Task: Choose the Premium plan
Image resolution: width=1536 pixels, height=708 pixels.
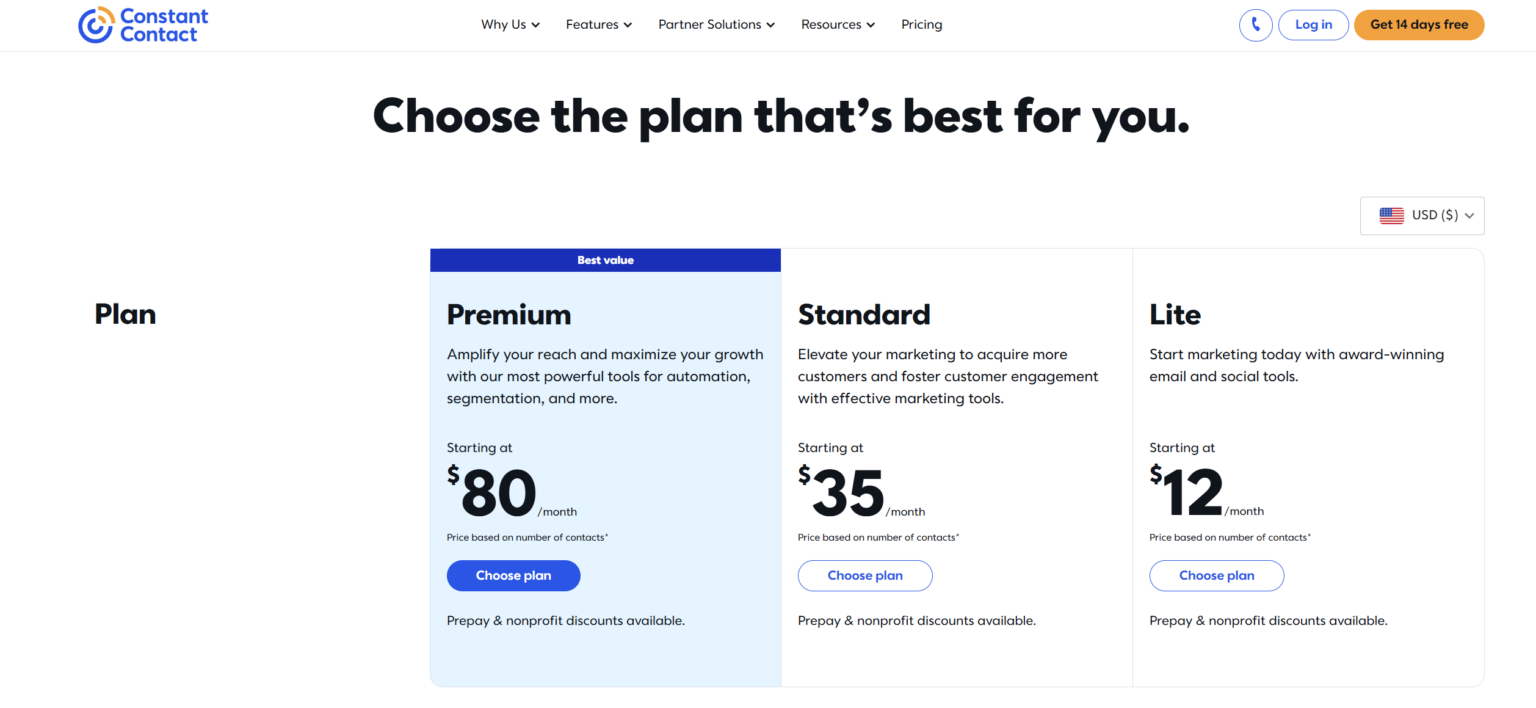Action: coord(513,575)
